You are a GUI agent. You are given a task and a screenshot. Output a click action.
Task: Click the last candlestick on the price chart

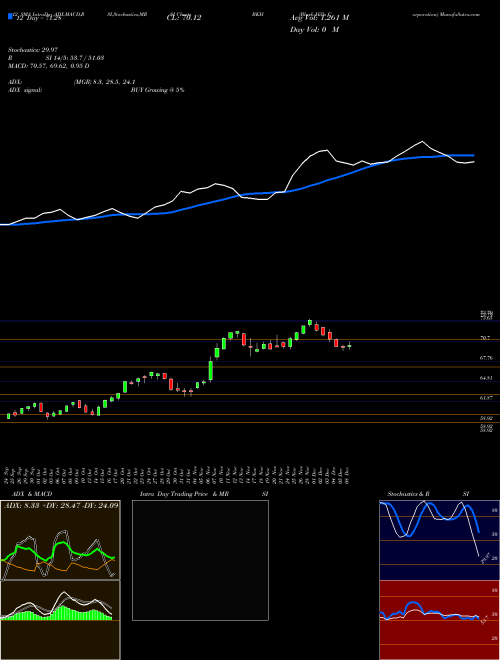point(349,346)
